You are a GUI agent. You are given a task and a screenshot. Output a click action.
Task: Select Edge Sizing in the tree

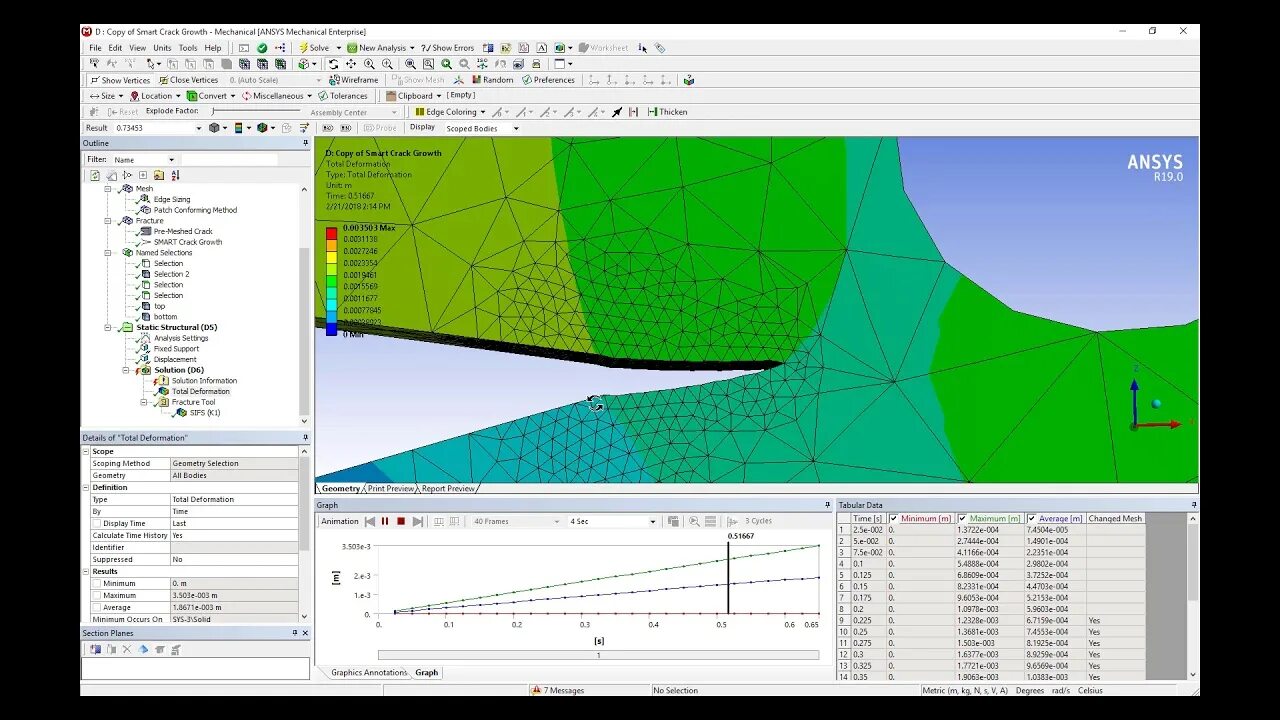[171, 199]
